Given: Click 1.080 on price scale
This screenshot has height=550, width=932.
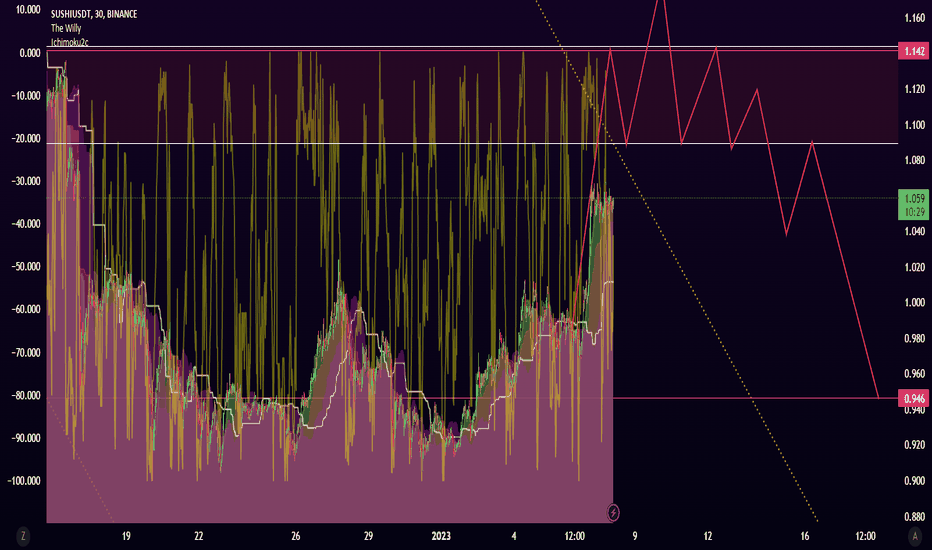Looking at the screenshot, I should coord(914,160).
